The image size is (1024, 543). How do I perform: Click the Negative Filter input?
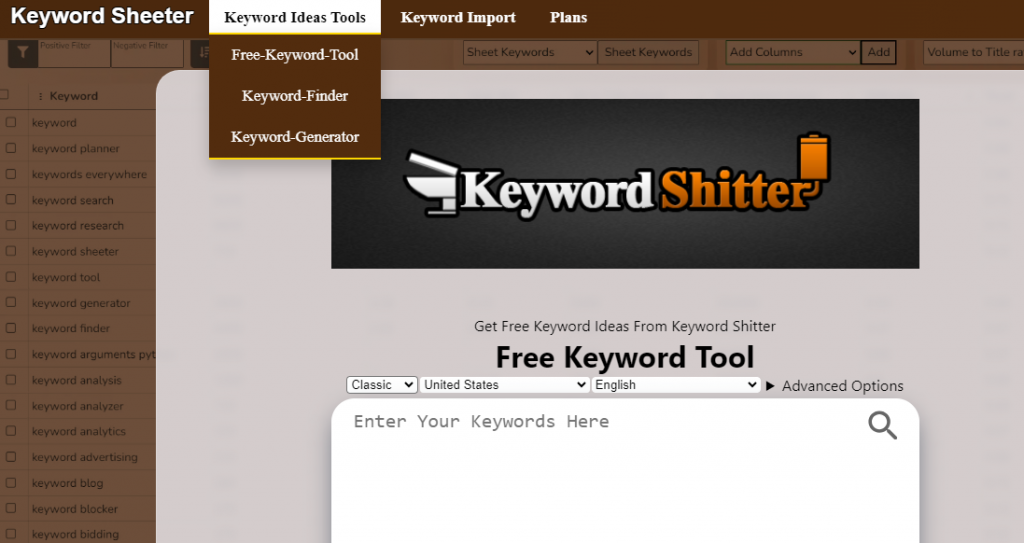click(x=147, y=54)
